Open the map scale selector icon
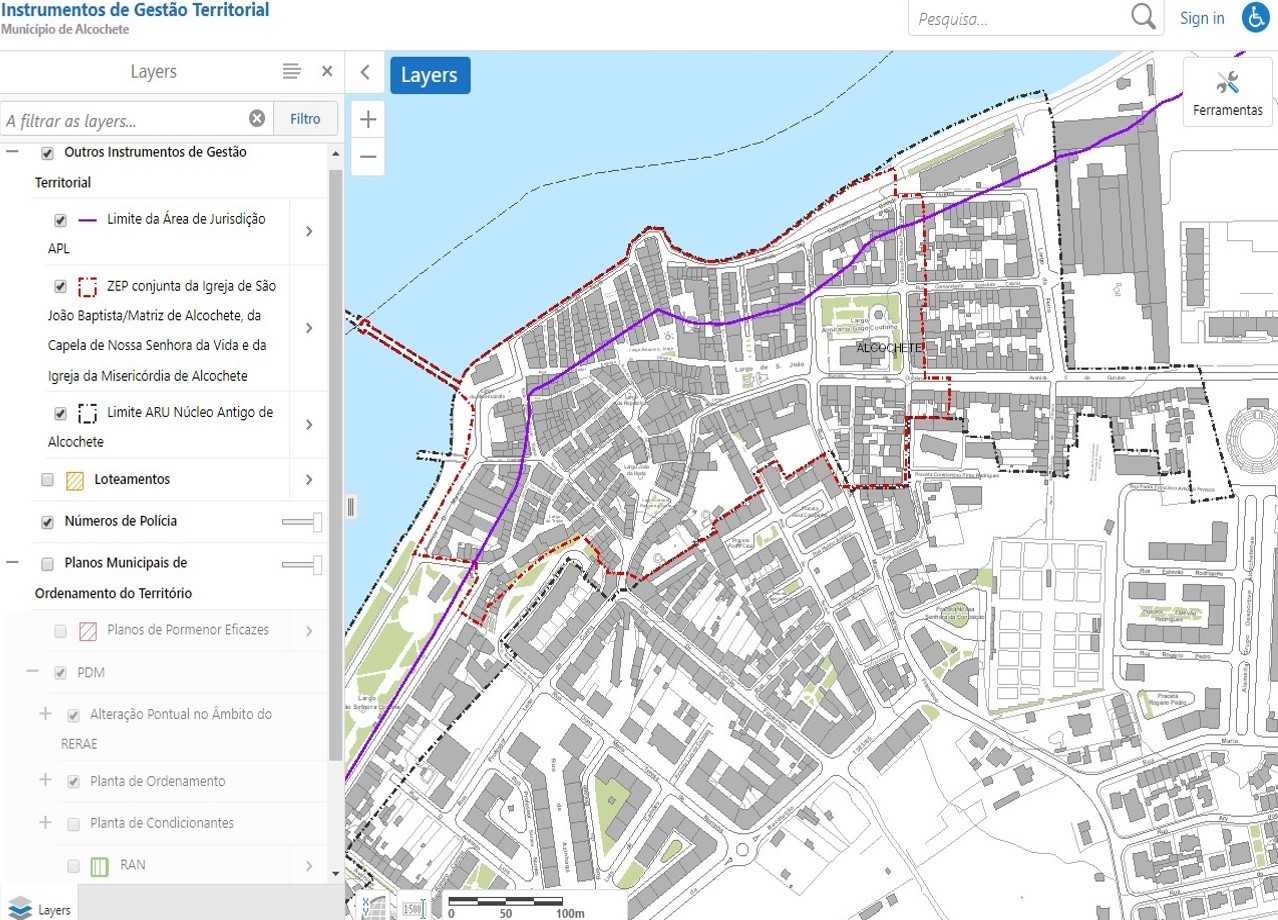This screenshot has width=1278, height=920. 412,908
